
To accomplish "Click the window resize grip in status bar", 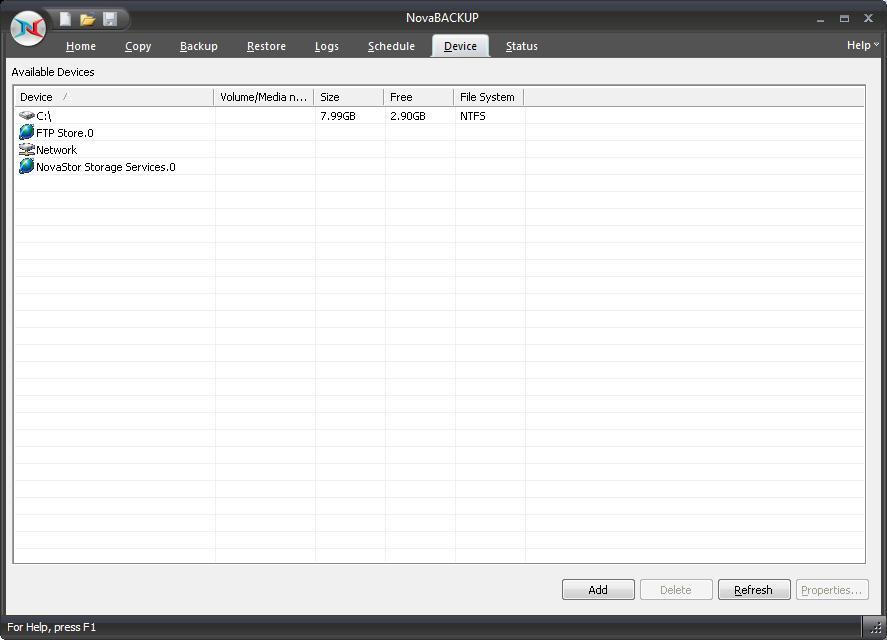I will pos(875,628).
